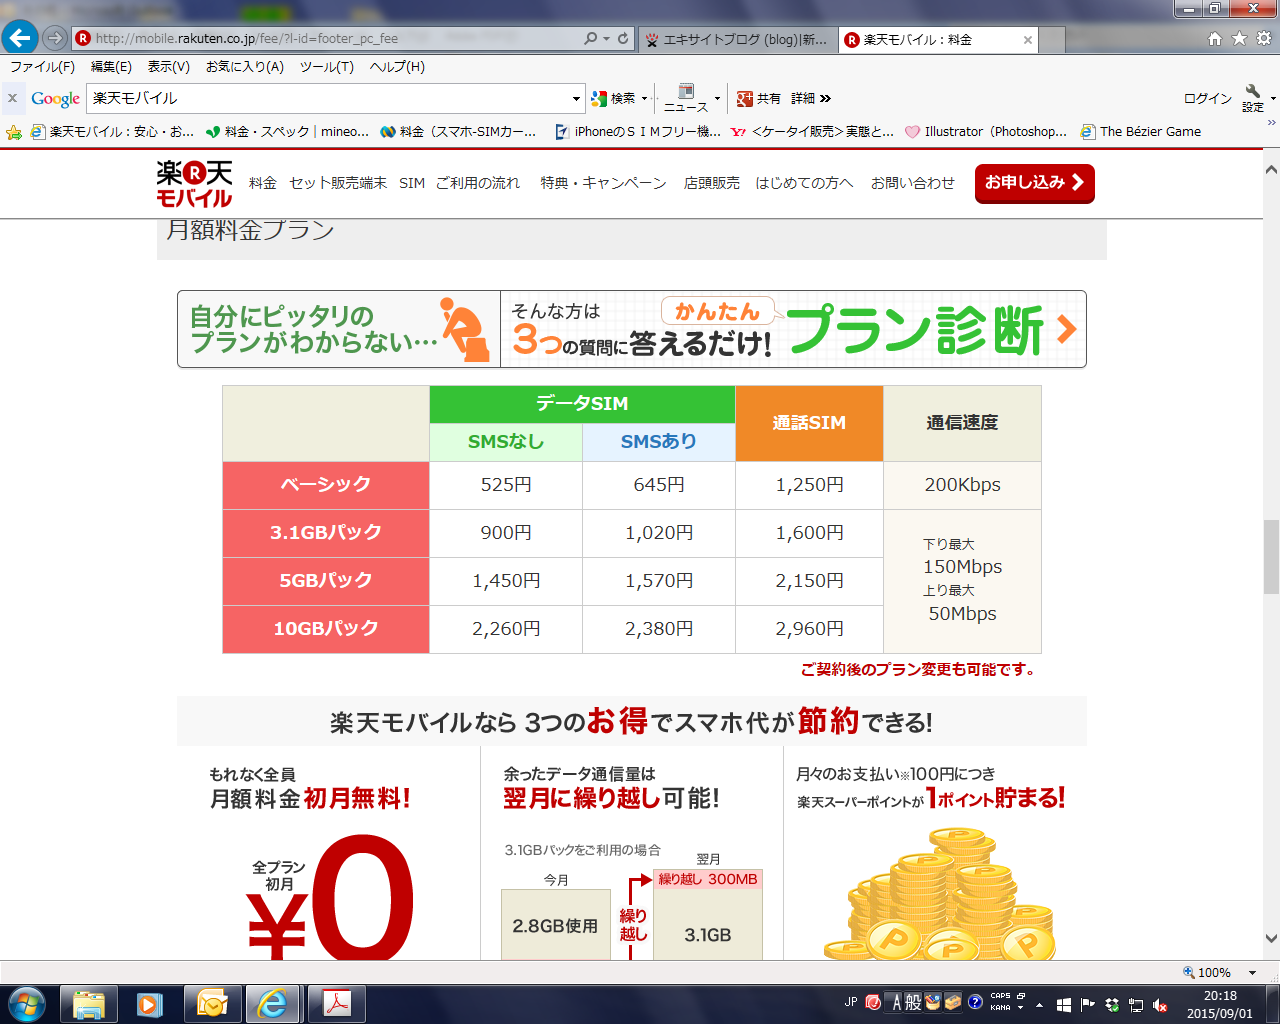Refresh the page with the reload icon
The height and width of the screenshot is (1024, 1280).
tap(623, 38)
